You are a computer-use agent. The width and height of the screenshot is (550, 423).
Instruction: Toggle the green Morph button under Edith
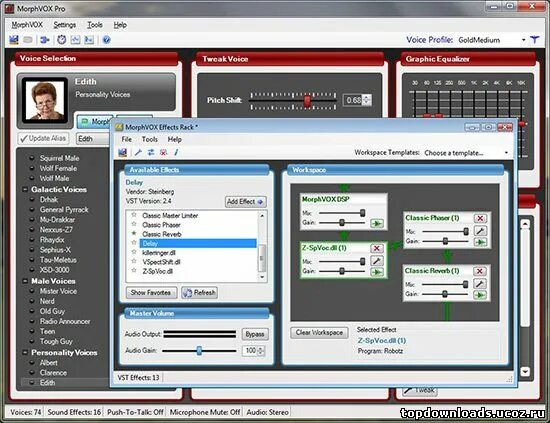94,122
